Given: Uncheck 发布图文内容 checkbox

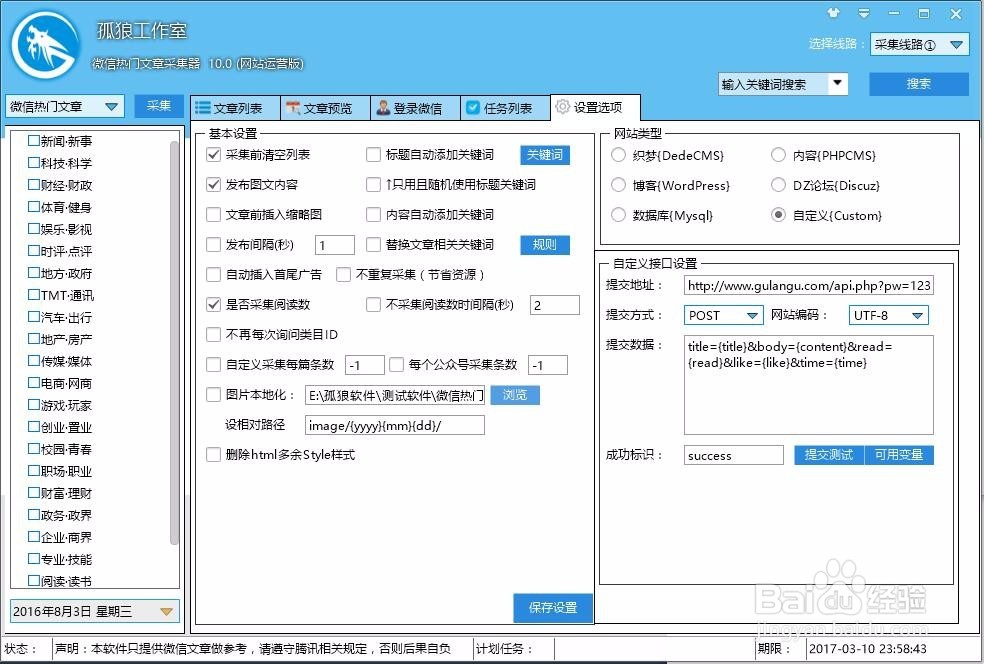Looking at the screenshot, I should coord(213,185).
